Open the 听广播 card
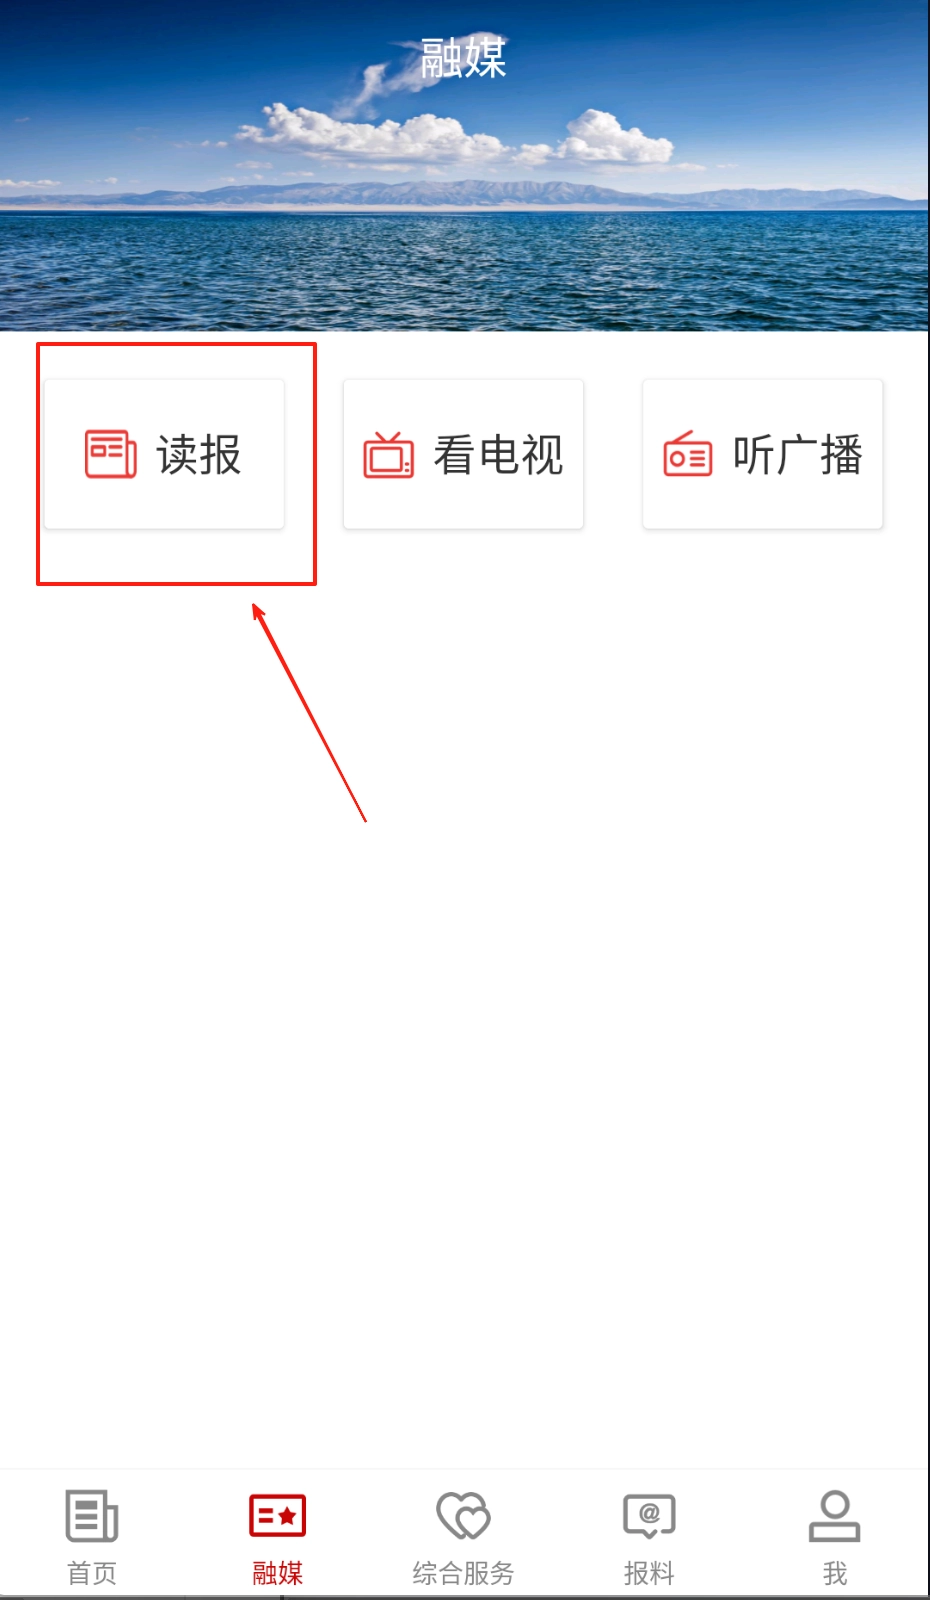The height and width of the screenshot is (1600, 930). click(x=763, y=454)
